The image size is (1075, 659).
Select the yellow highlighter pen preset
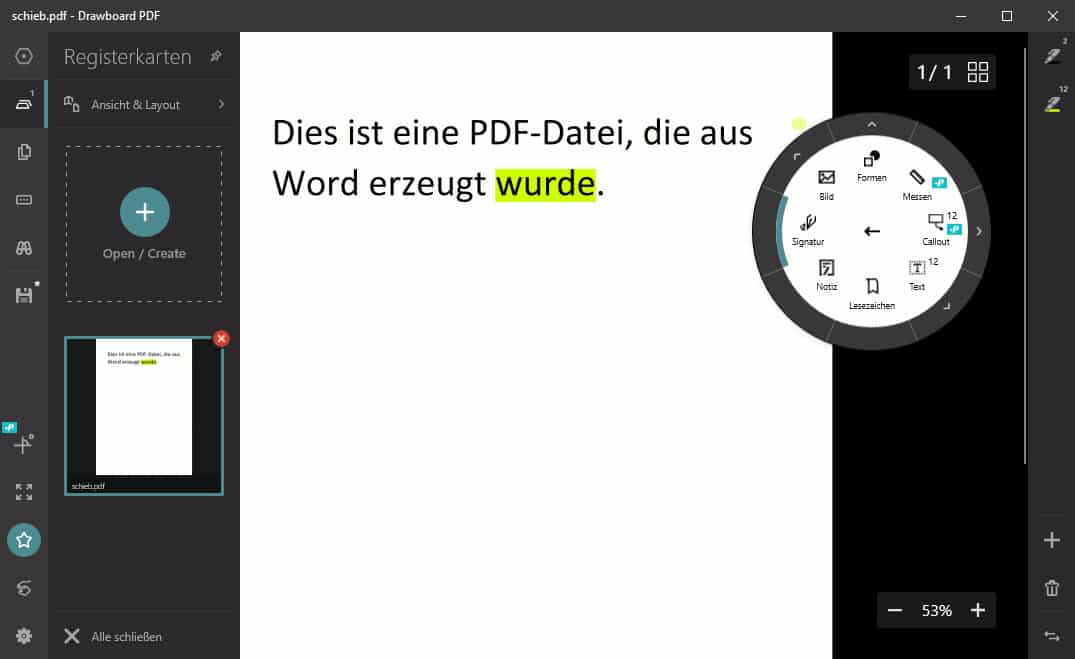1052,103
